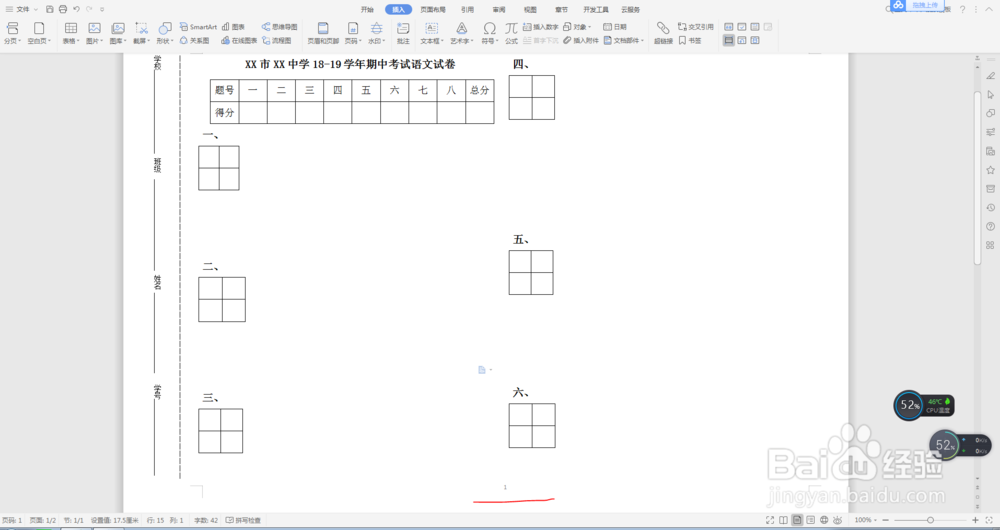The image size is (1000, 530).
Task: Insert a 思维导图 mind map
Action: click(x=279, y=27)
